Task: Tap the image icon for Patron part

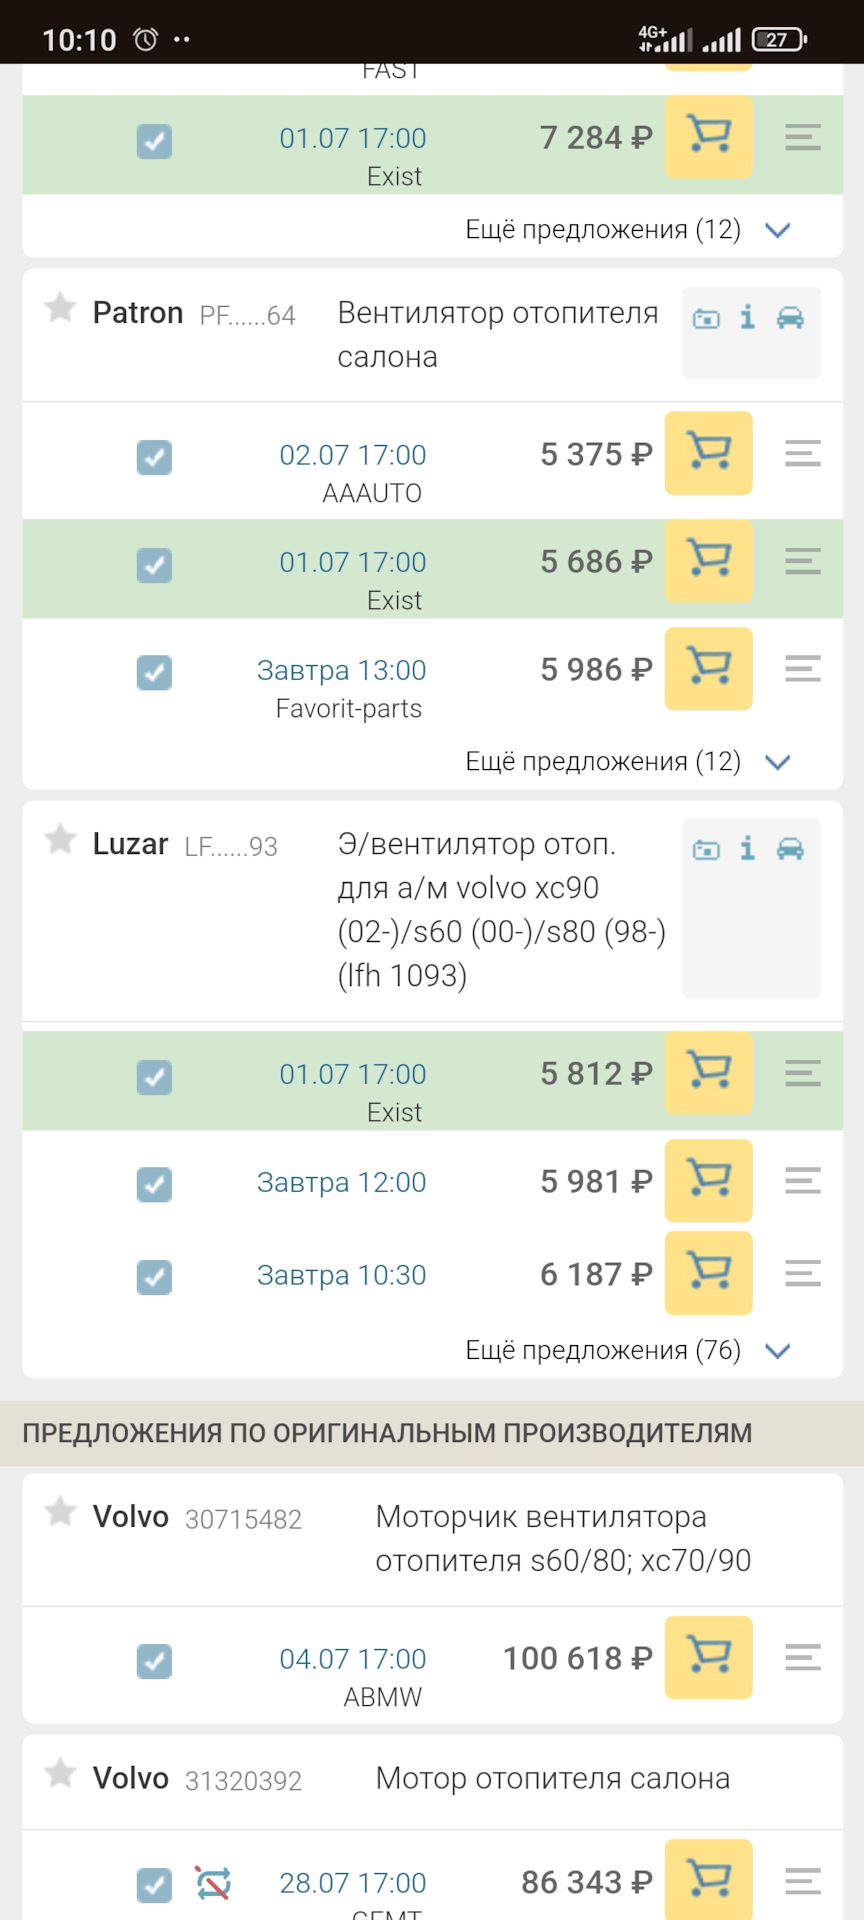Action: (x=706, y=319)
